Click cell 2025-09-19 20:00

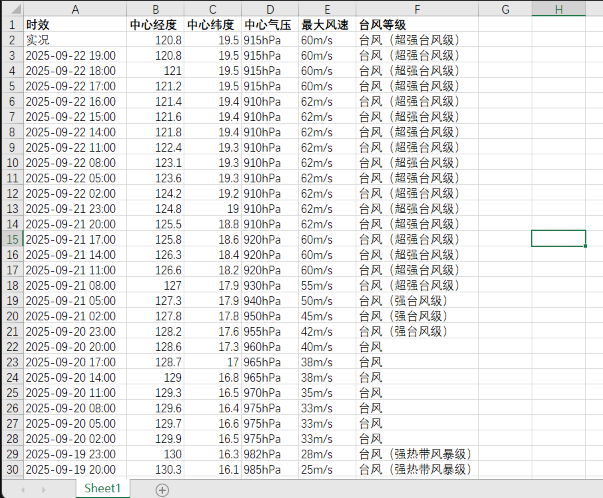[75, 470]
